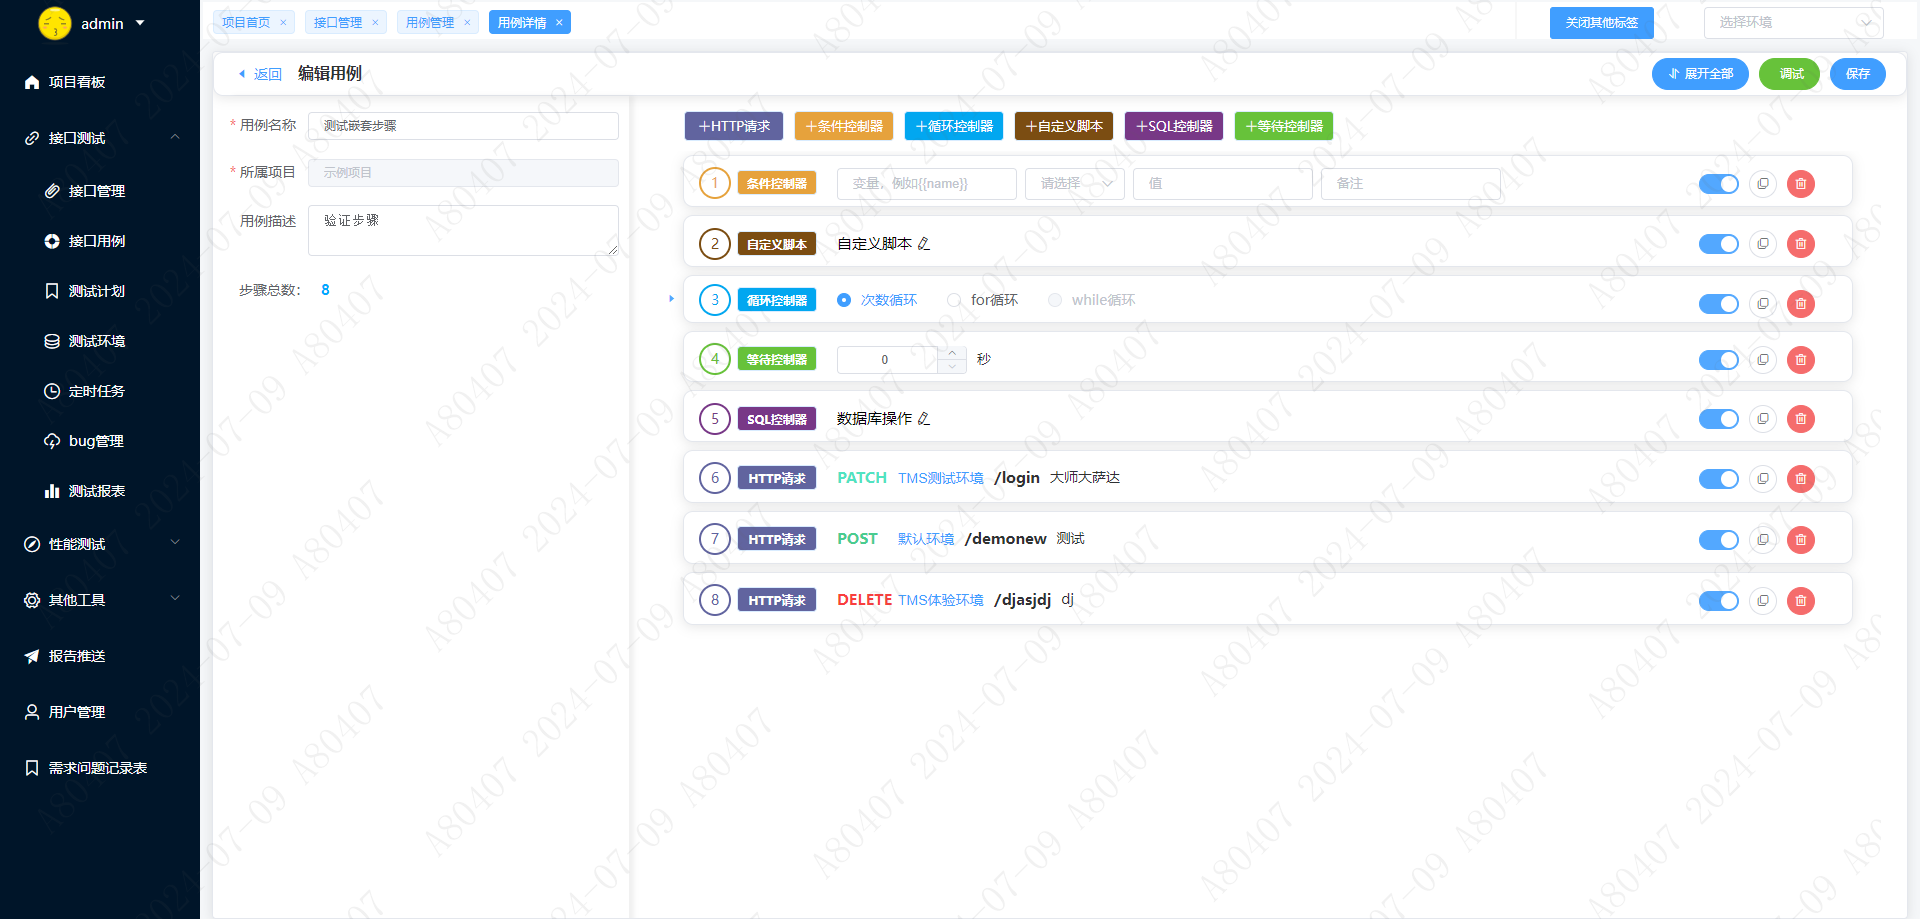
Task: Increase the wait seconds stepper
Action: (x=952, y=353)
